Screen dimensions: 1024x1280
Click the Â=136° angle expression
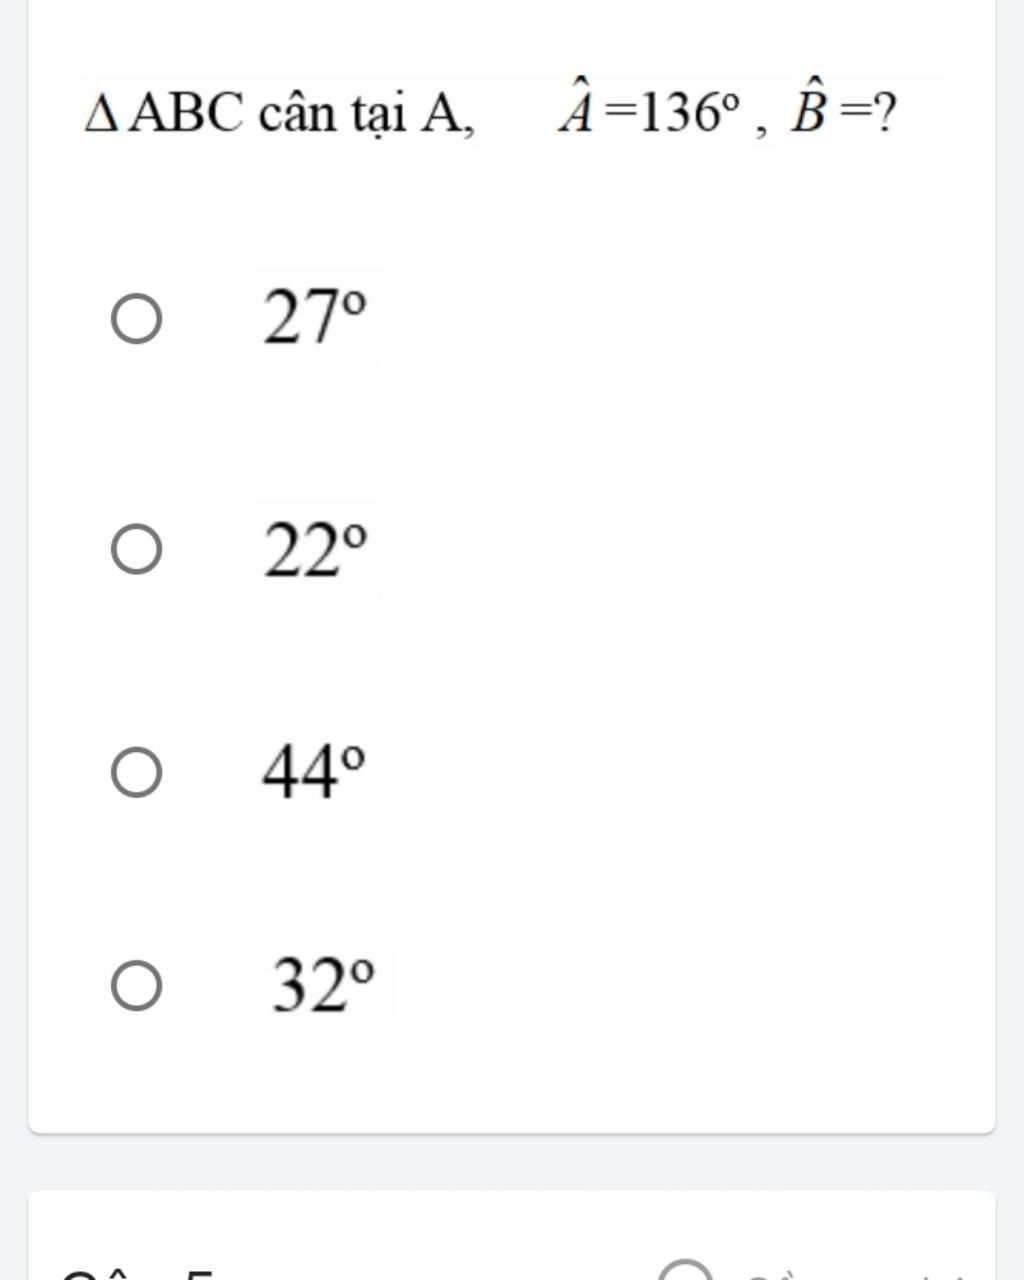650,112
